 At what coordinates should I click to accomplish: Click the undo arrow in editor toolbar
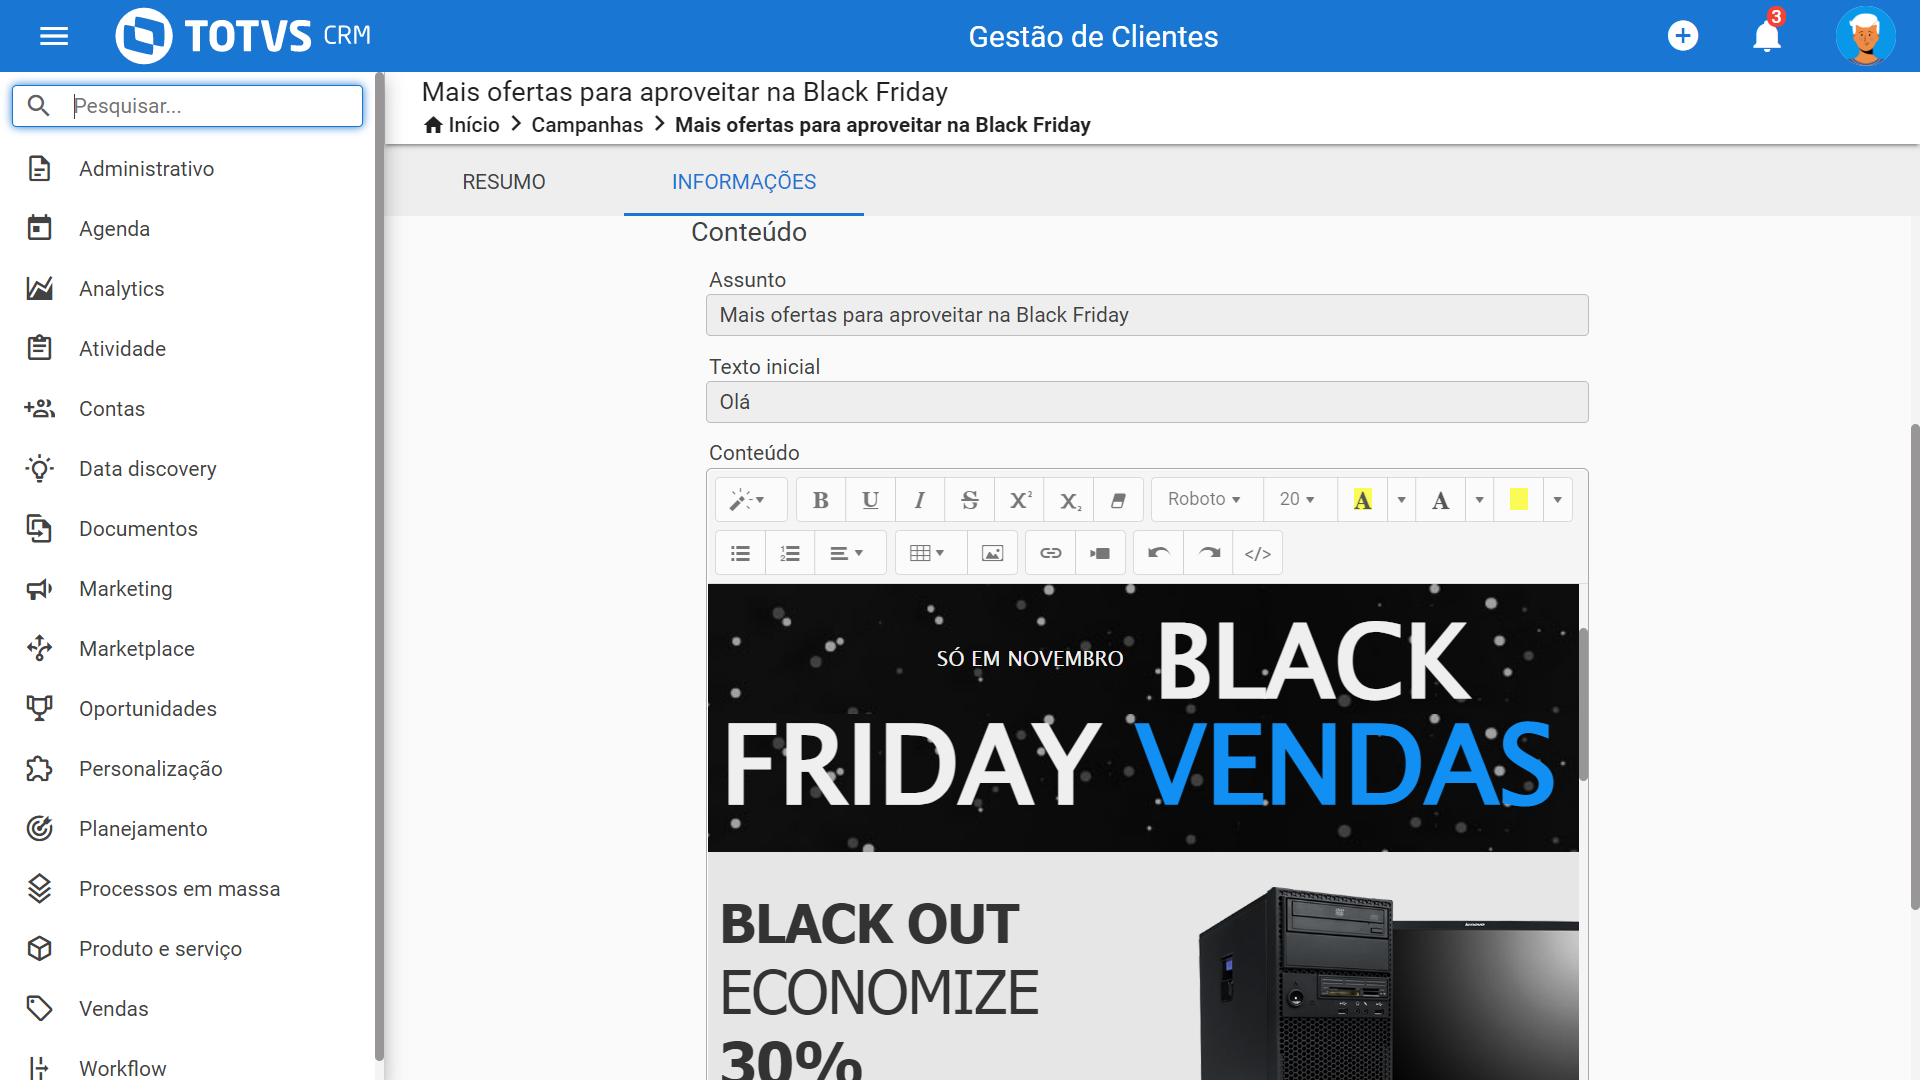(x=1158, y=553)
